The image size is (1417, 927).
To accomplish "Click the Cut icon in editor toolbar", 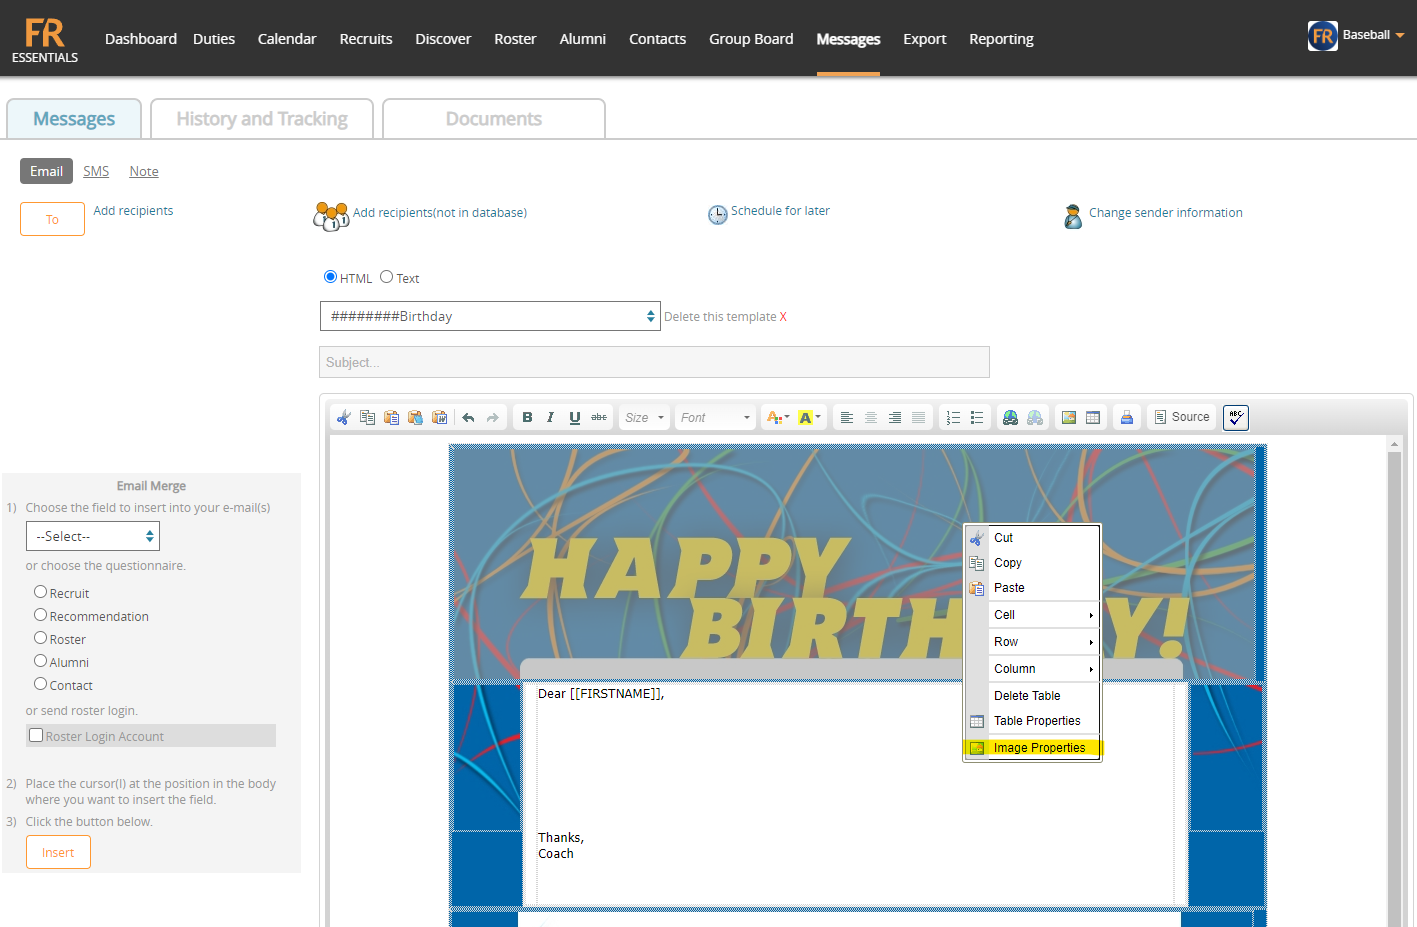I will [343, 418].
